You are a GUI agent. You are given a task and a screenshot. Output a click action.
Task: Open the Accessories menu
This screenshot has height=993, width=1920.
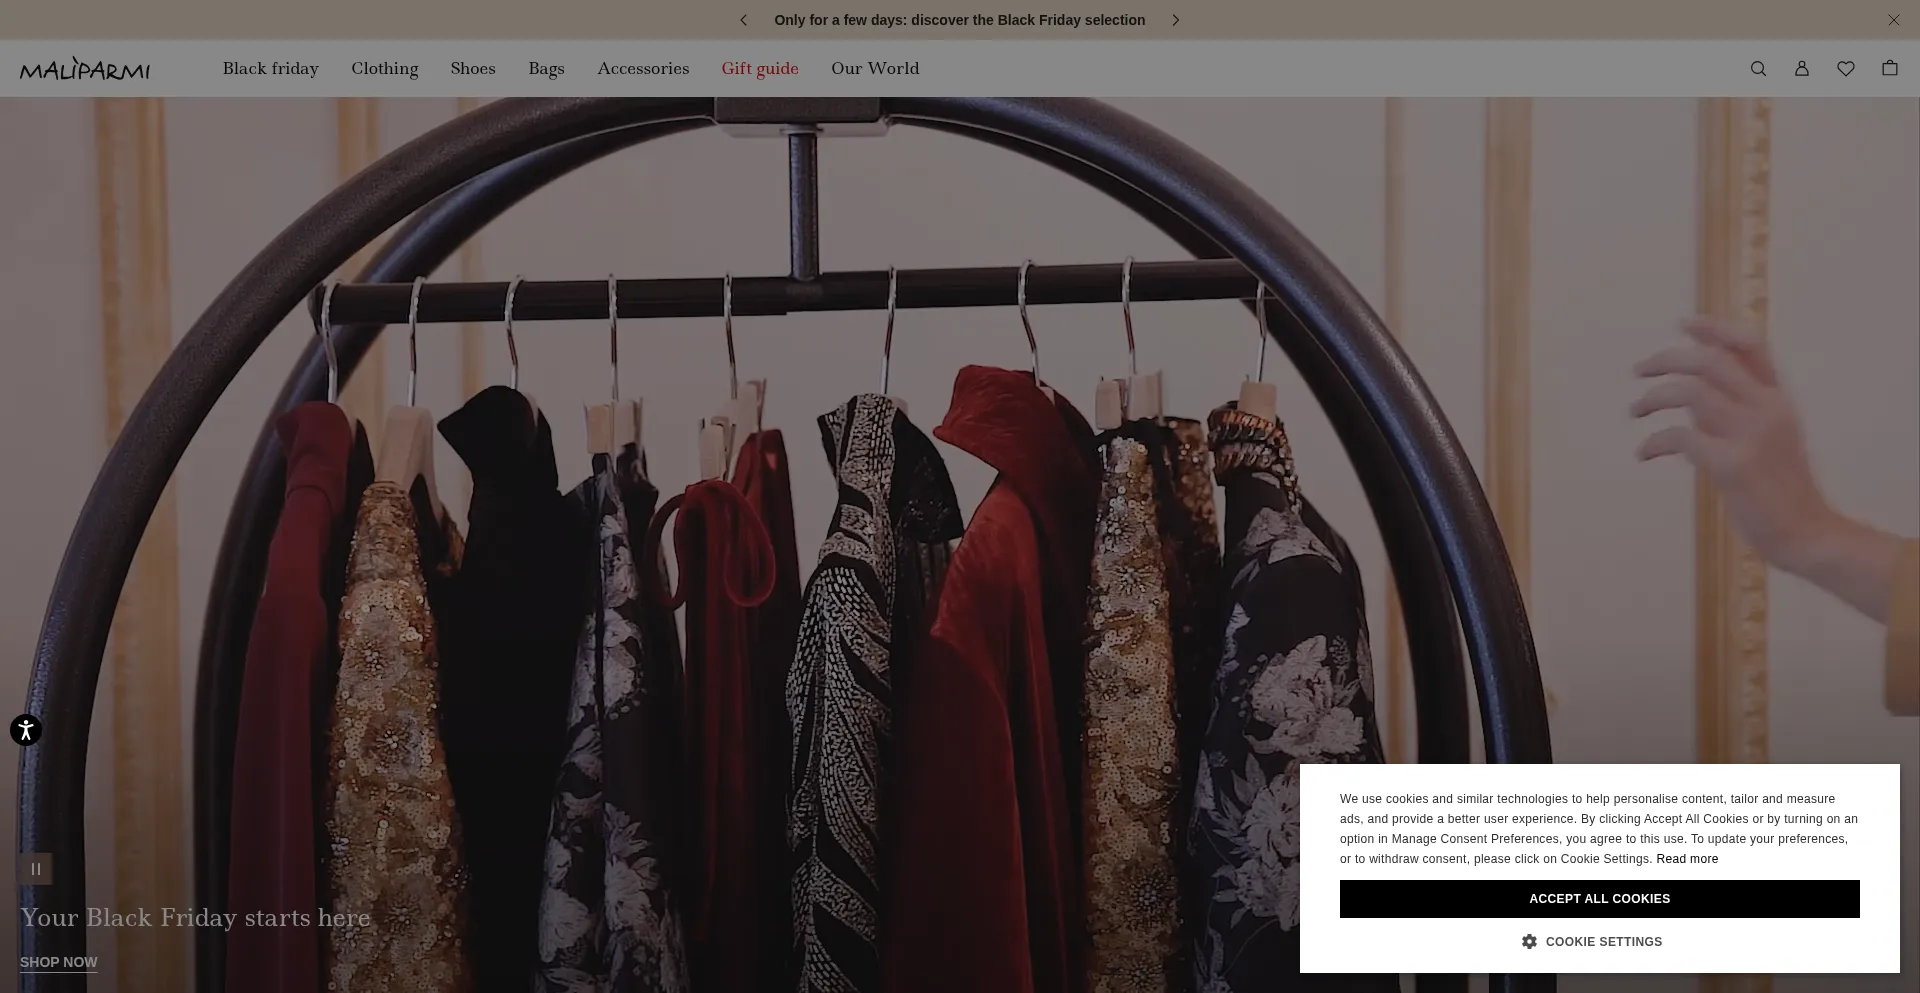pos(643,69)
